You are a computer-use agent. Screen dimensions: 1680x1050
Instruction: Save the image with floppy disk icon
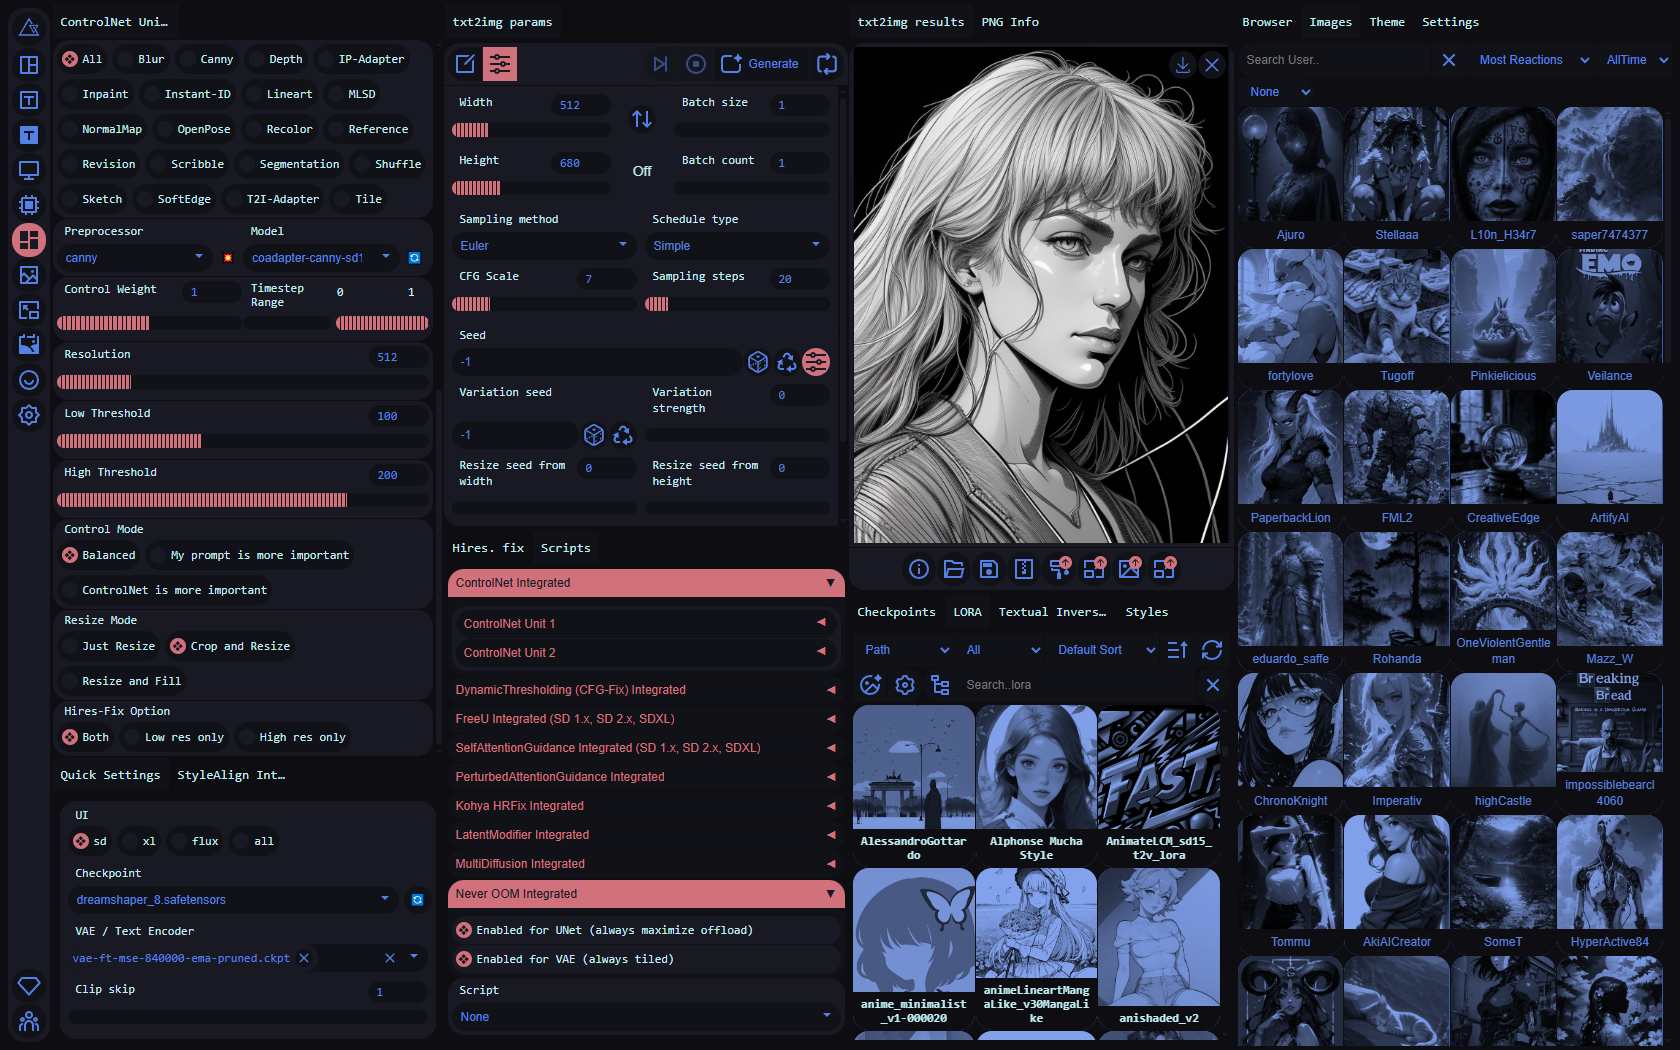pyautogui.click(x=989, y=569)
